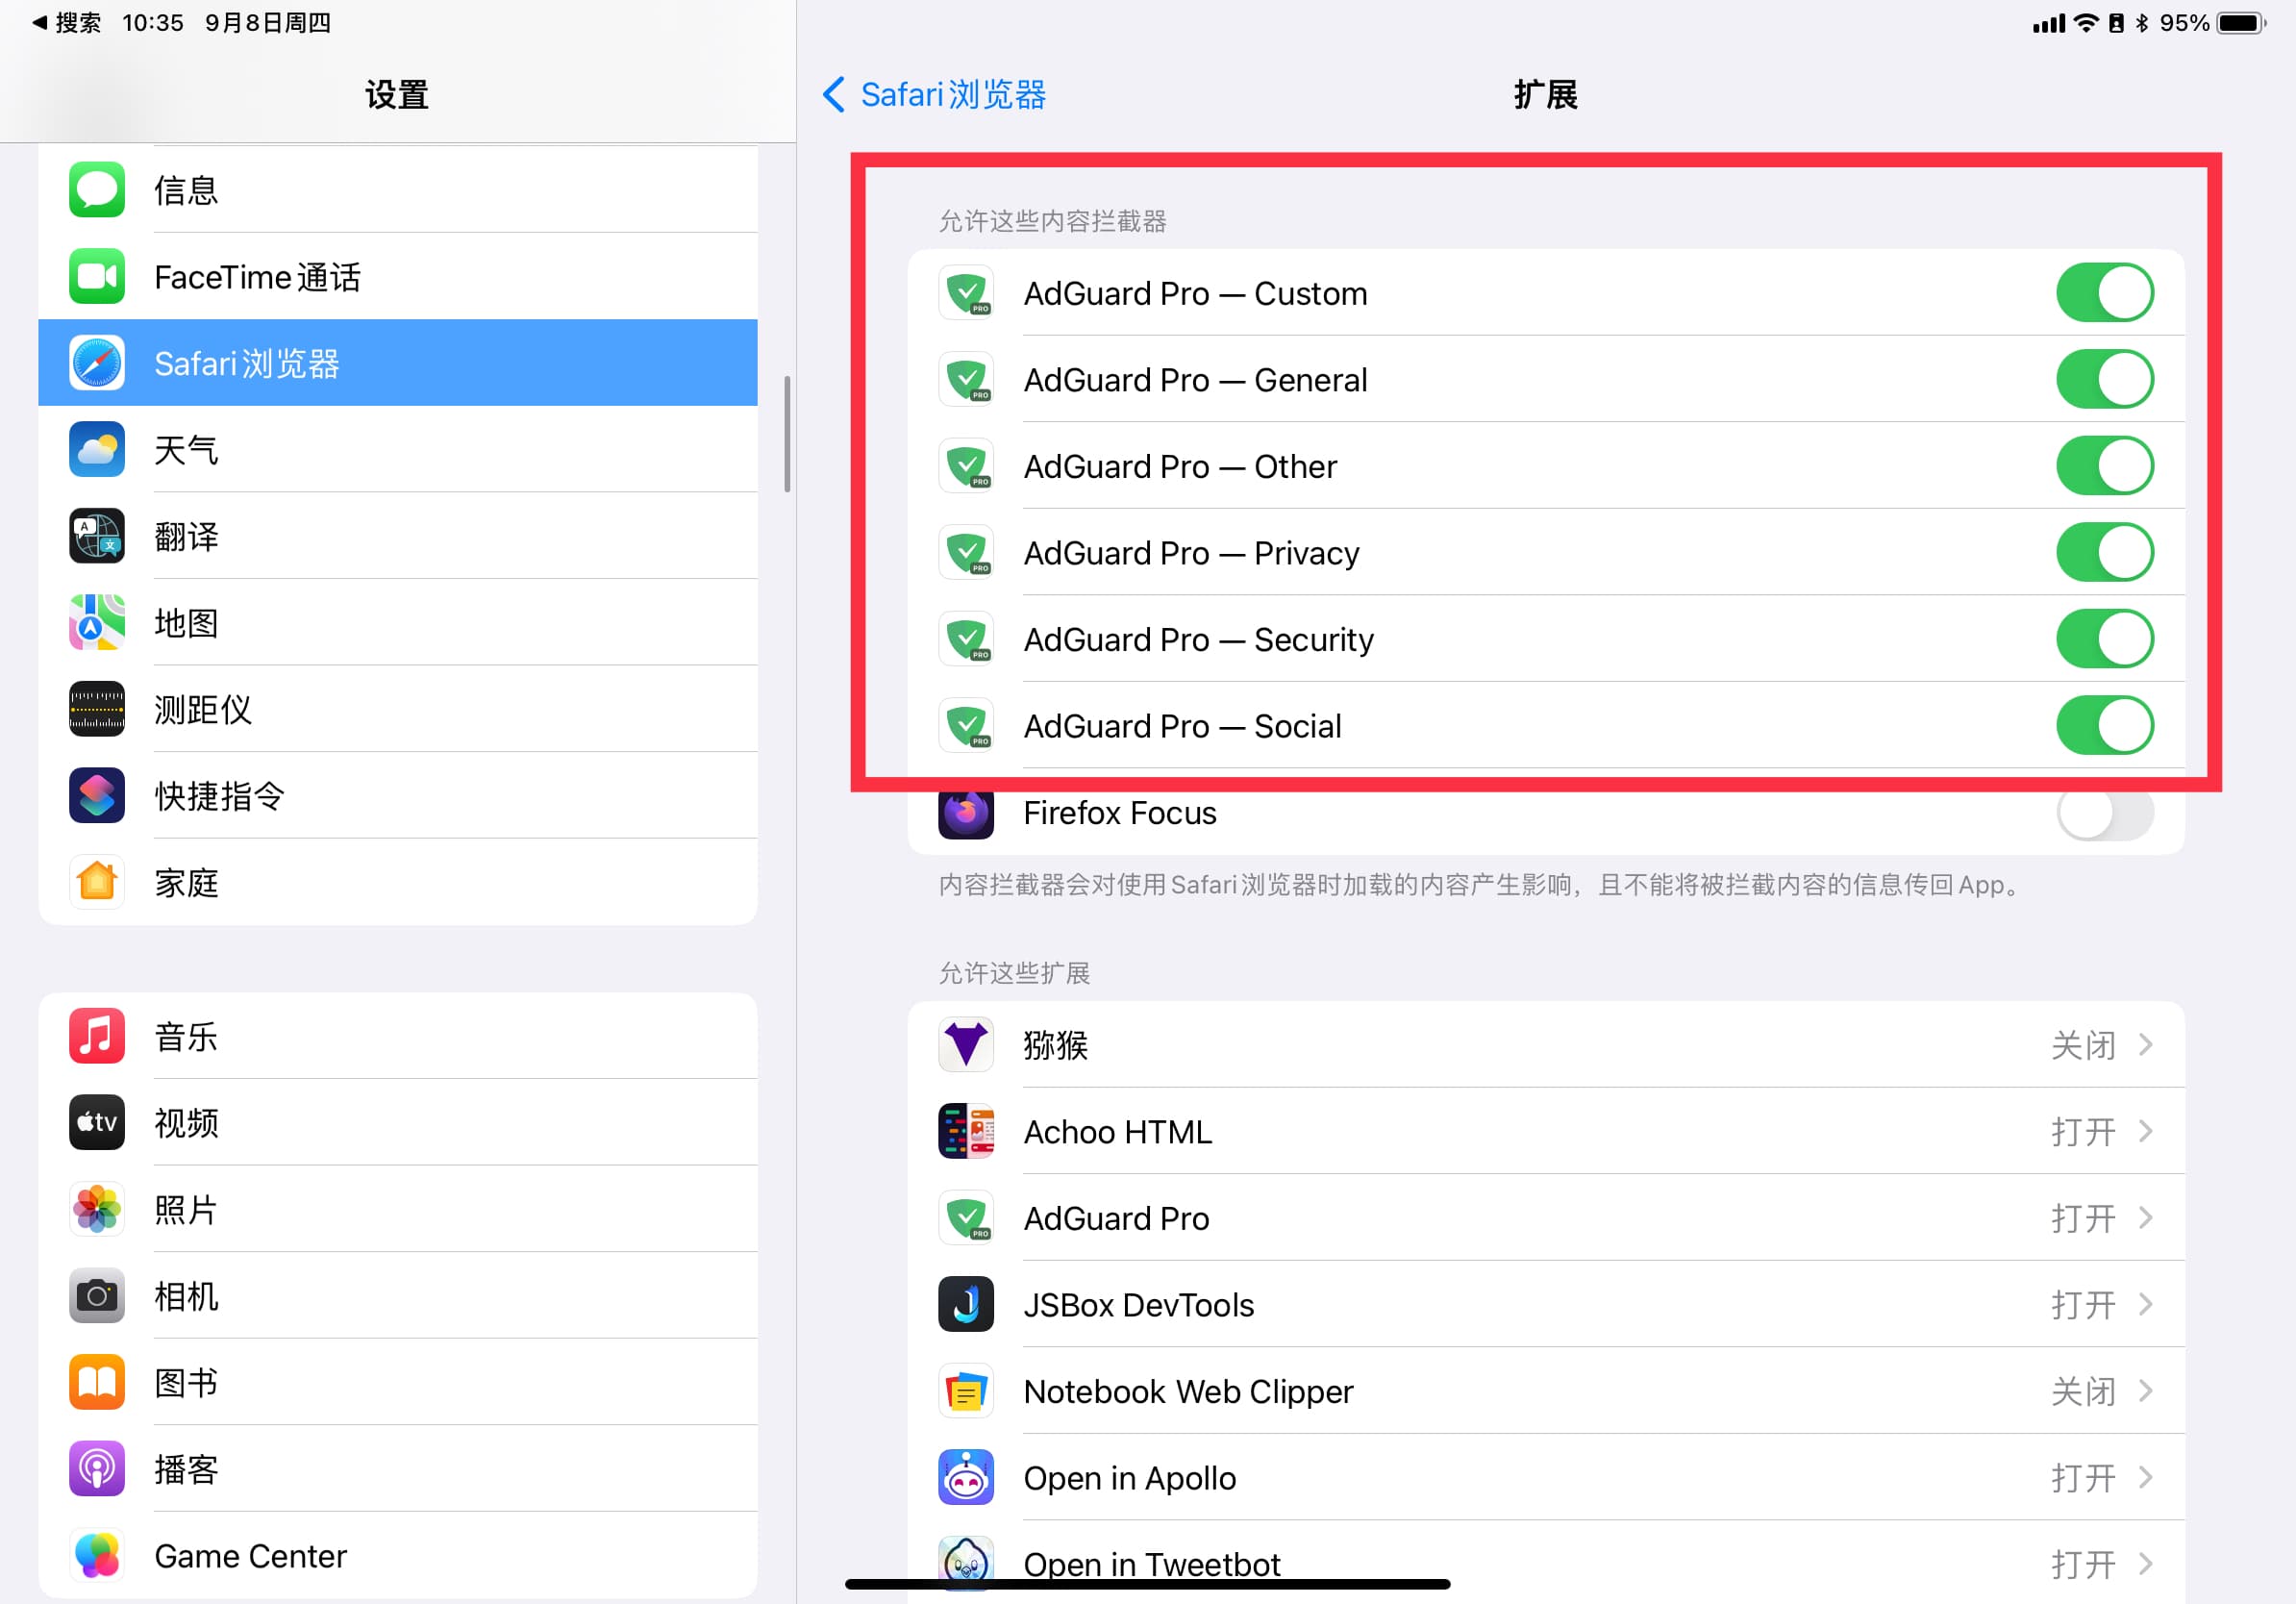
Task: Open the 猕猴 row chevron
Action: click(x=2146, y=1044)
